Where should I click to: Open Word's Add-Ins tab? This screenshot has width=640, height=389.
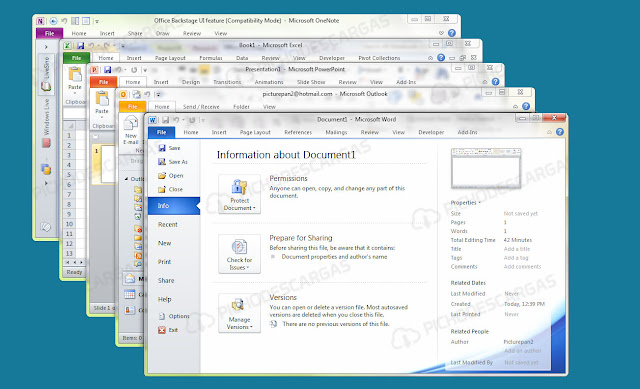pyautogui.click(x=467, y=132)
